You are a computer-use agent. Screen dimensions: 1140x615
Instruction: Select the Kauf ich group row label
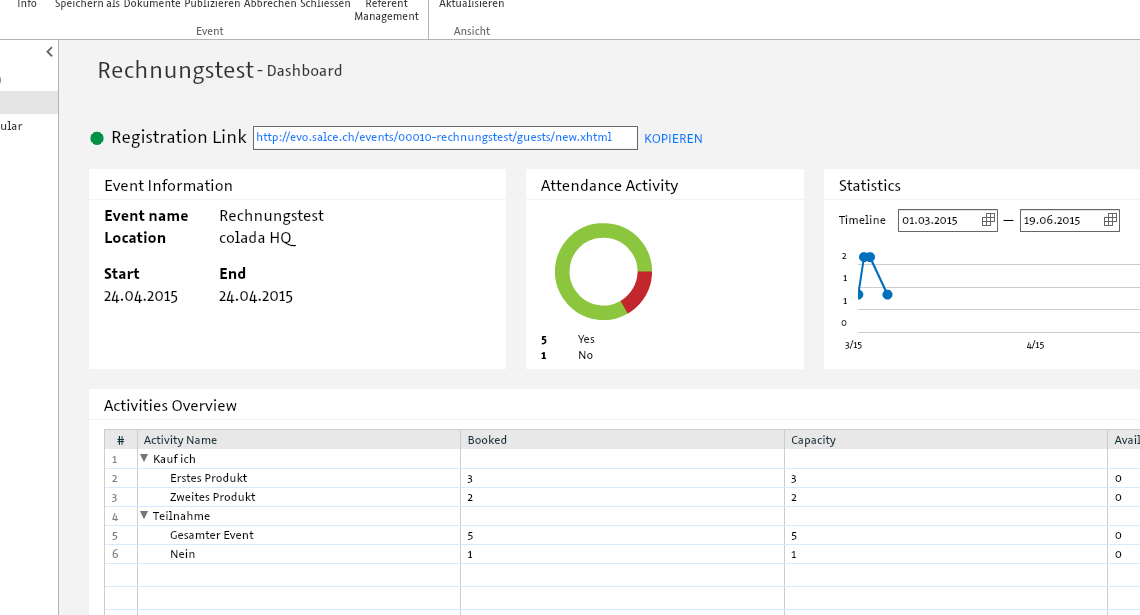(174, 459)
